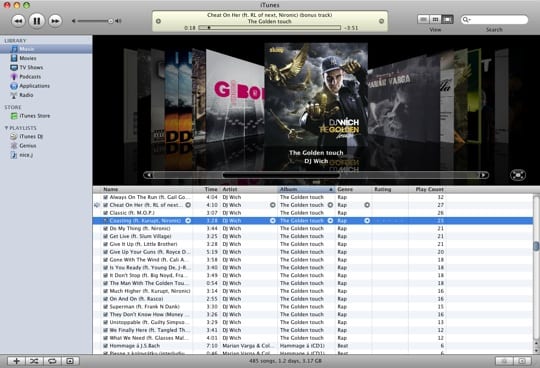Open the Genius playlist
Image resolution: width=540 pixels, height=368 pixels.
(28, 146)
